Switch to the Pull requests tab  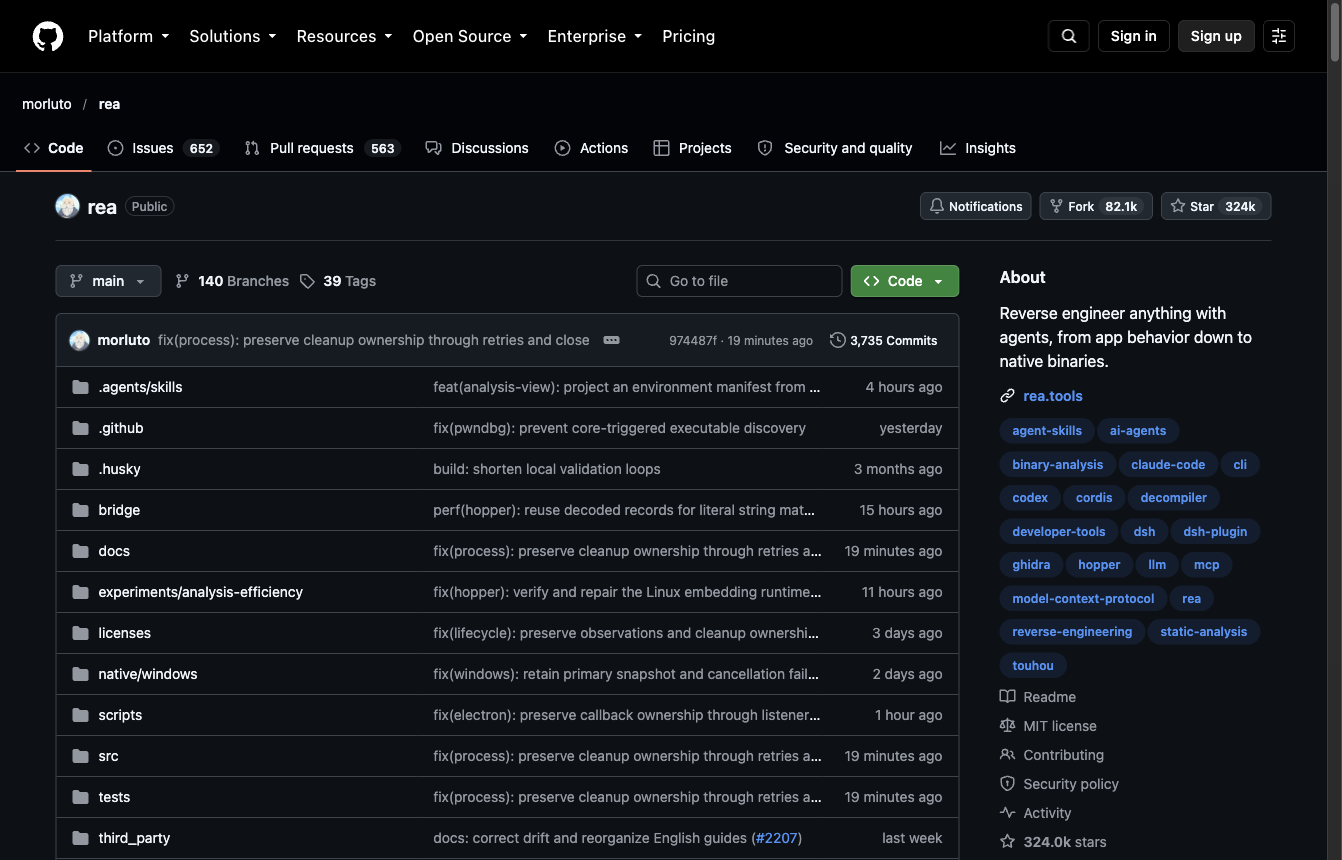pos(322,148)
